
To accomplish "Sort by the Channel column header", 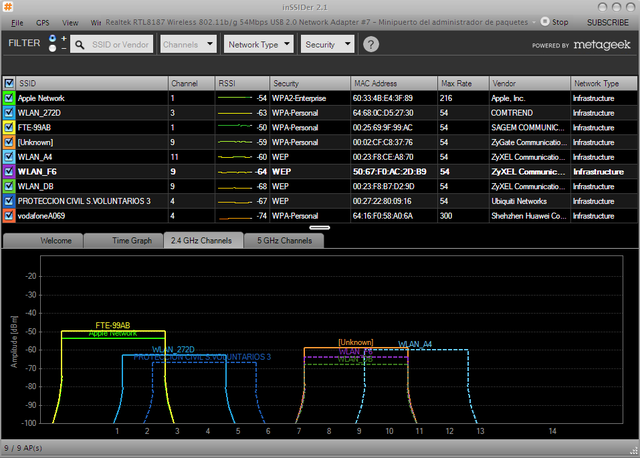I will click(x=191, y=83).
